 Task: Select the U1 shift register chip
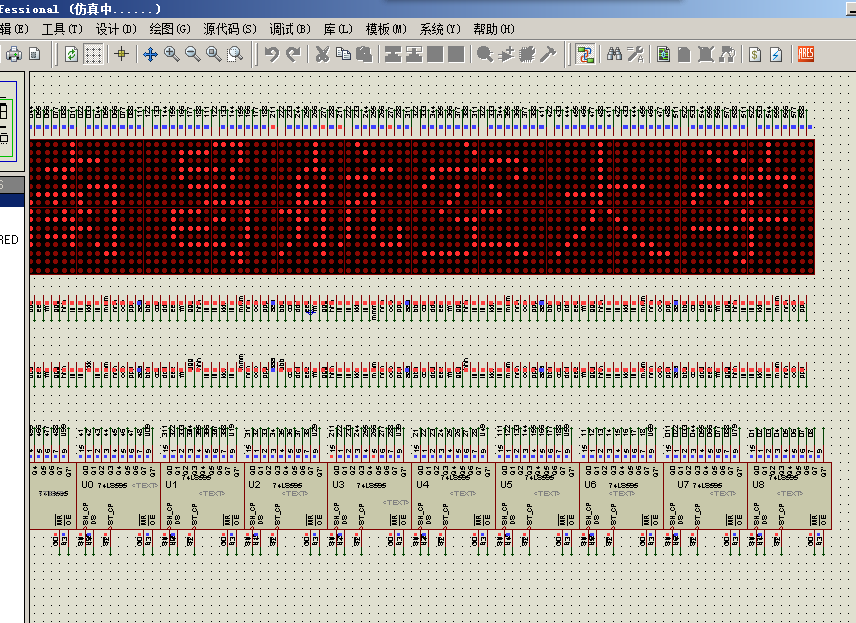click(203, 496)
